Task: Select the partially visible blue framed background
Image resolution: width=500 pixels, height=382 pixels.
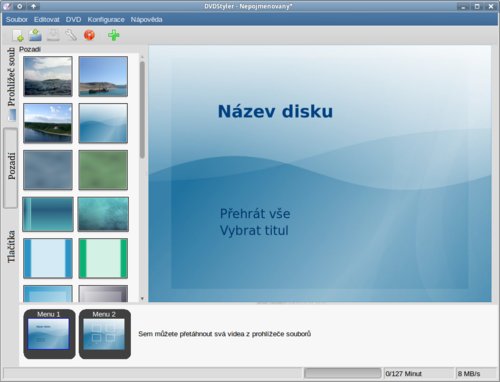Action: [x=48, y=294]
